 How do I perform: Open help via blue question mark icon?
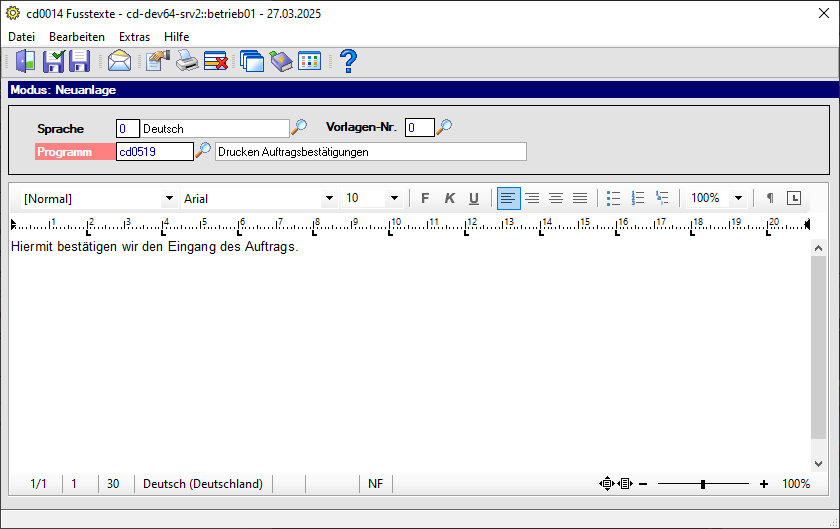tap(349, 61)
